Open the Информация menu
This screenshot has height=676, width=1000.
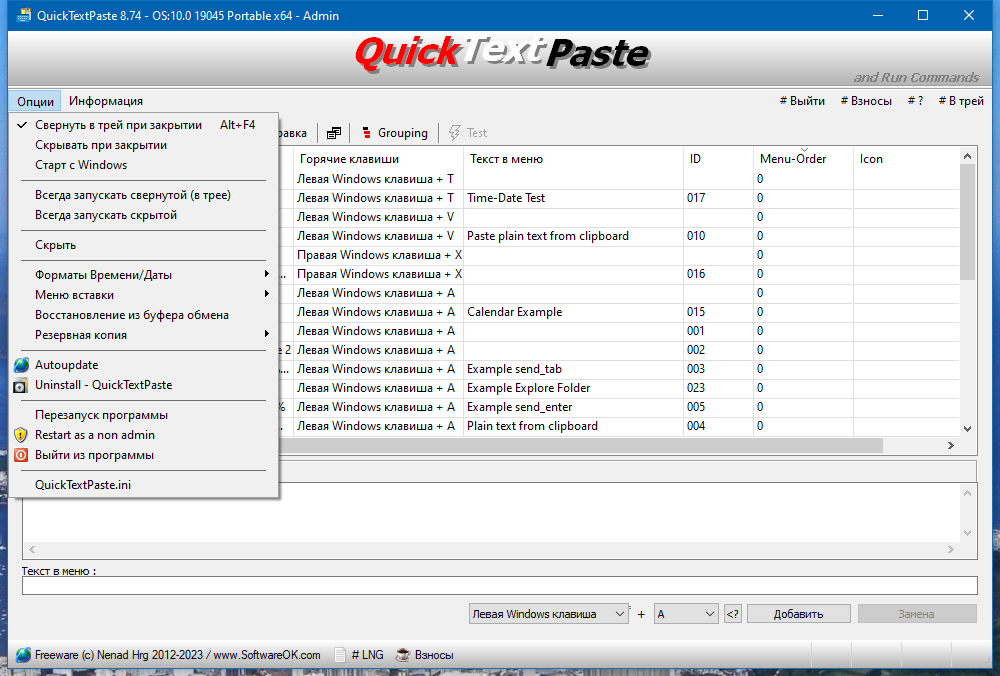(x=106, y=101)
